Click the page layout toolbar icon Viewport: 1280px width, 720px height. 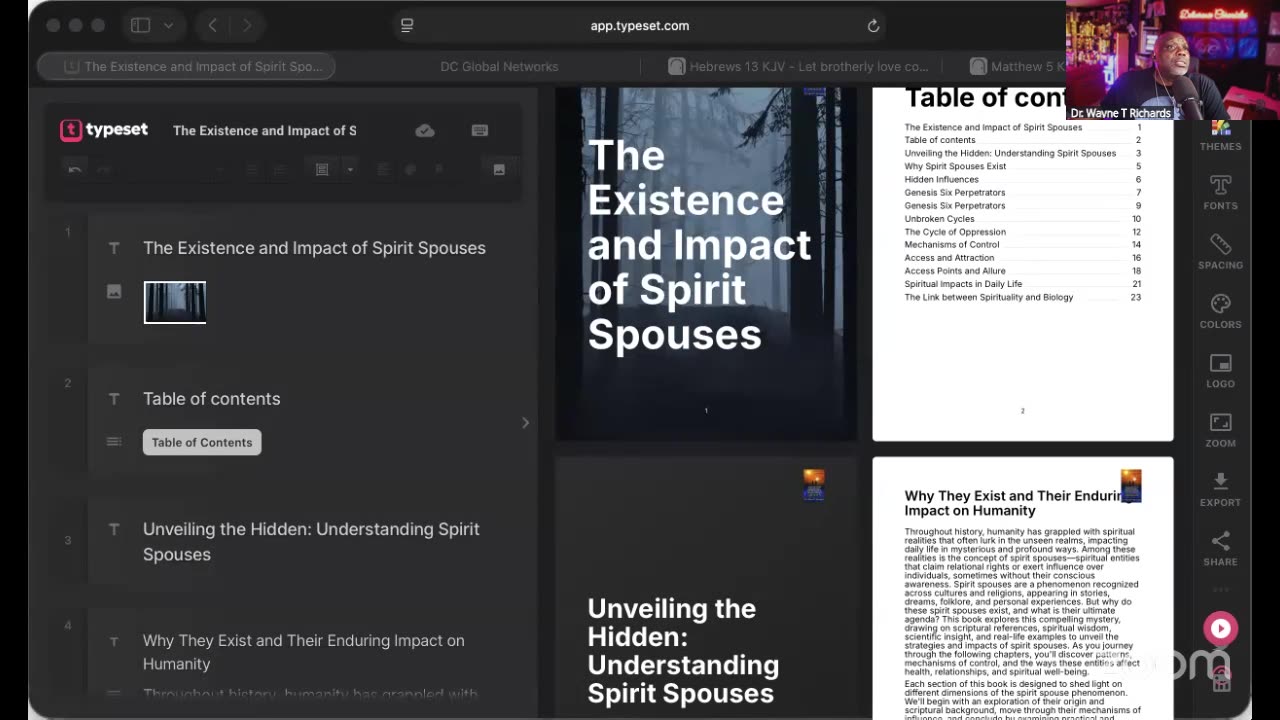(322, 170)
